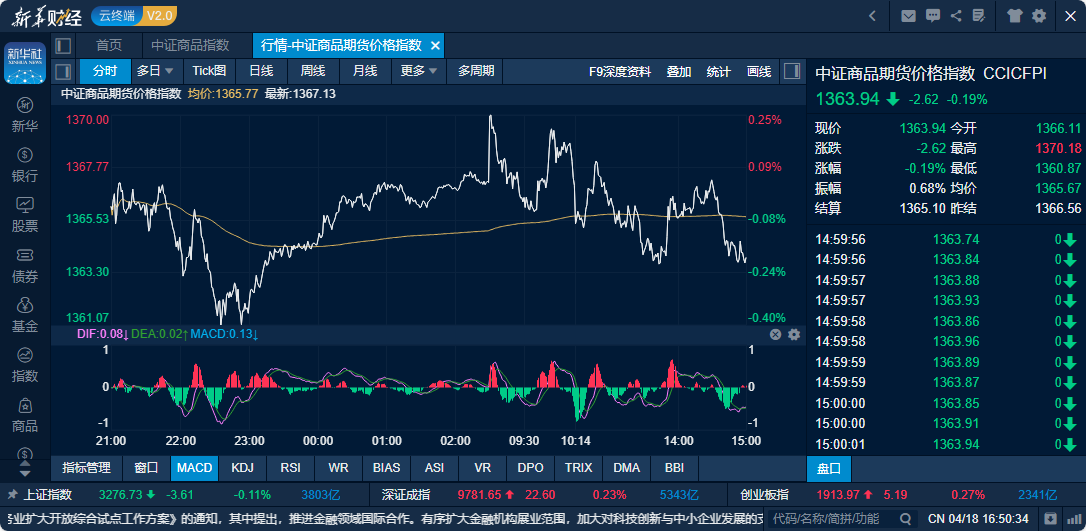
Task: Open 银行 section in left sidebar
Action: coord(24,165)
